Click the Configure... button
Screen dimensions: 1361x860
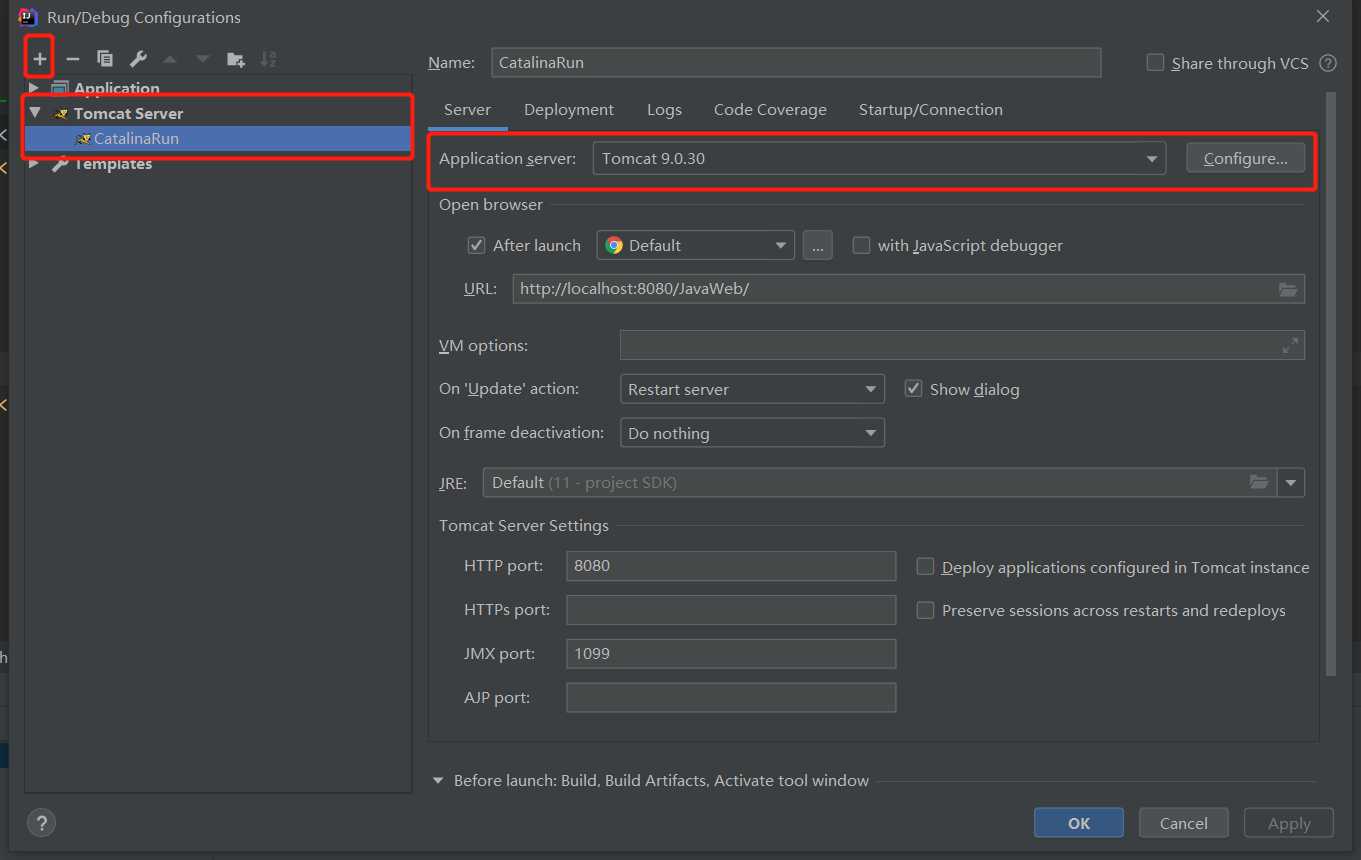(x=1246, y=158)
